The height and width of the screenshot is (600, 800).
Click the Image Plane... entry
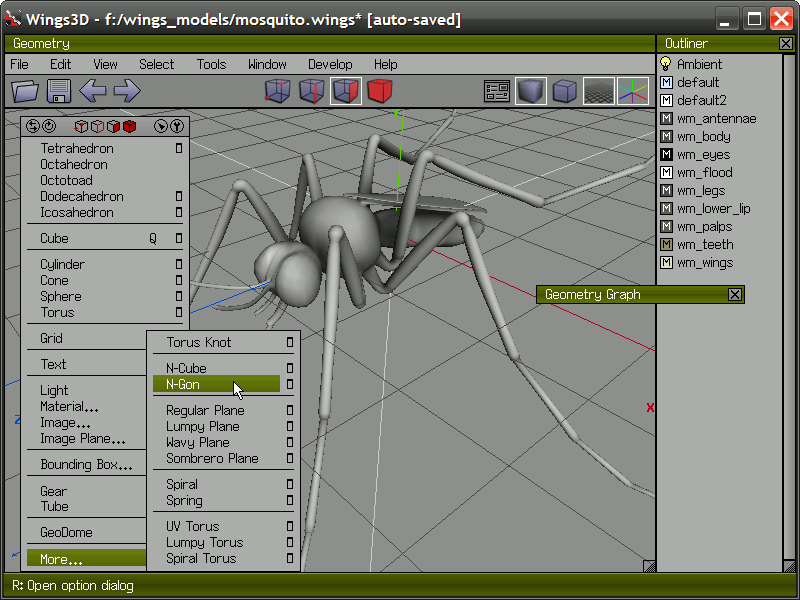(x=83, y=439)
